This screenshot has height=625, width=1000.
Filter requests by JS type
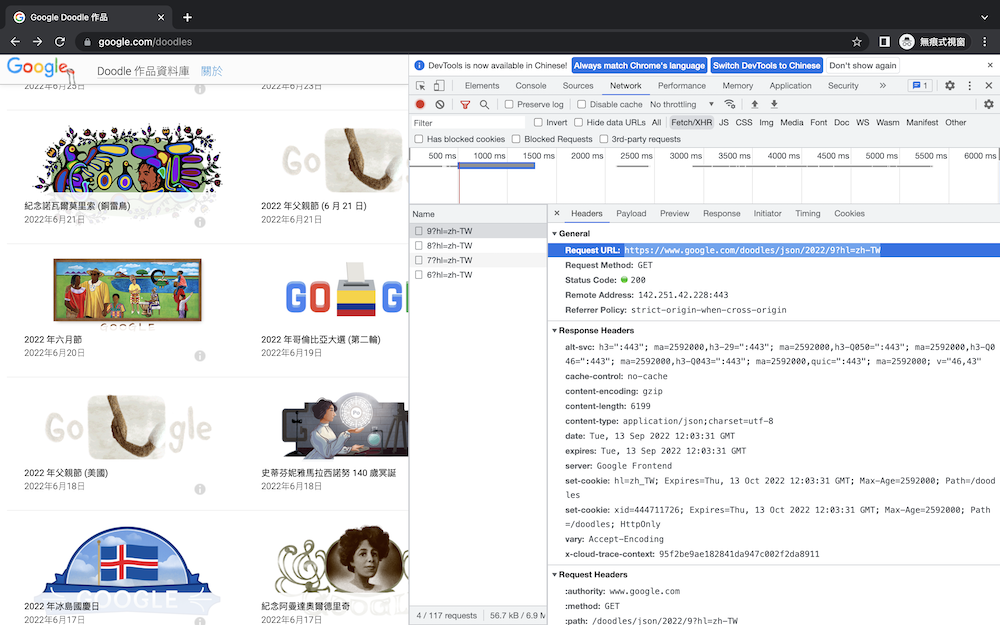(x=723, y=122)
